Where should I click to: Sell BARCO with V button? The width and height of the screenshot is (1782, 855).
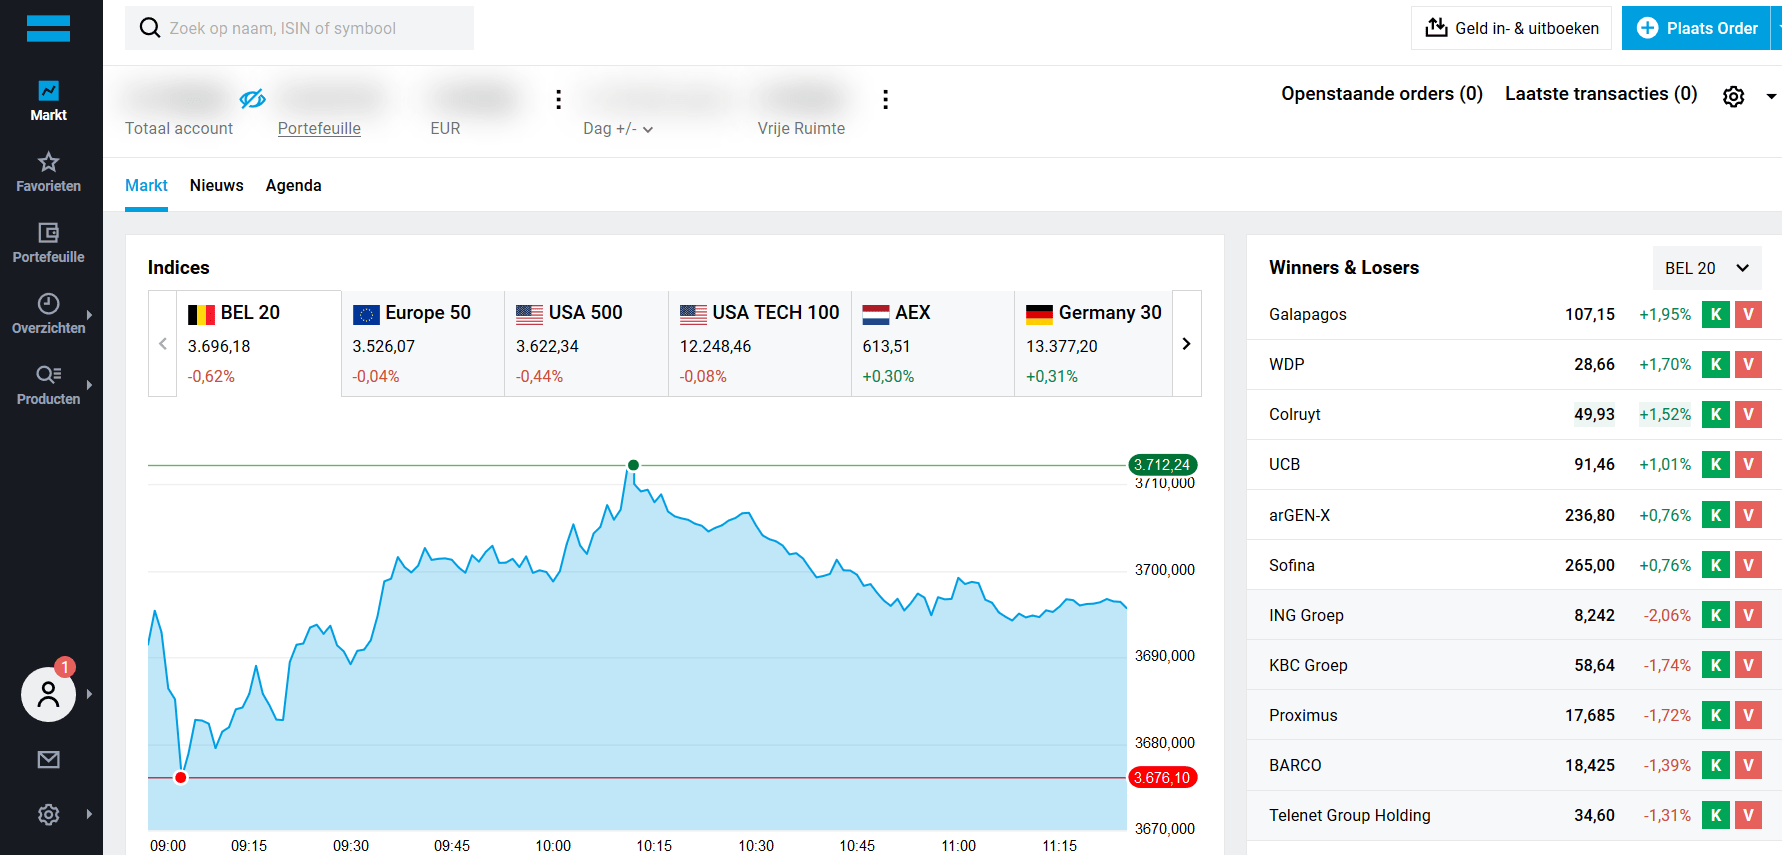1748,765
